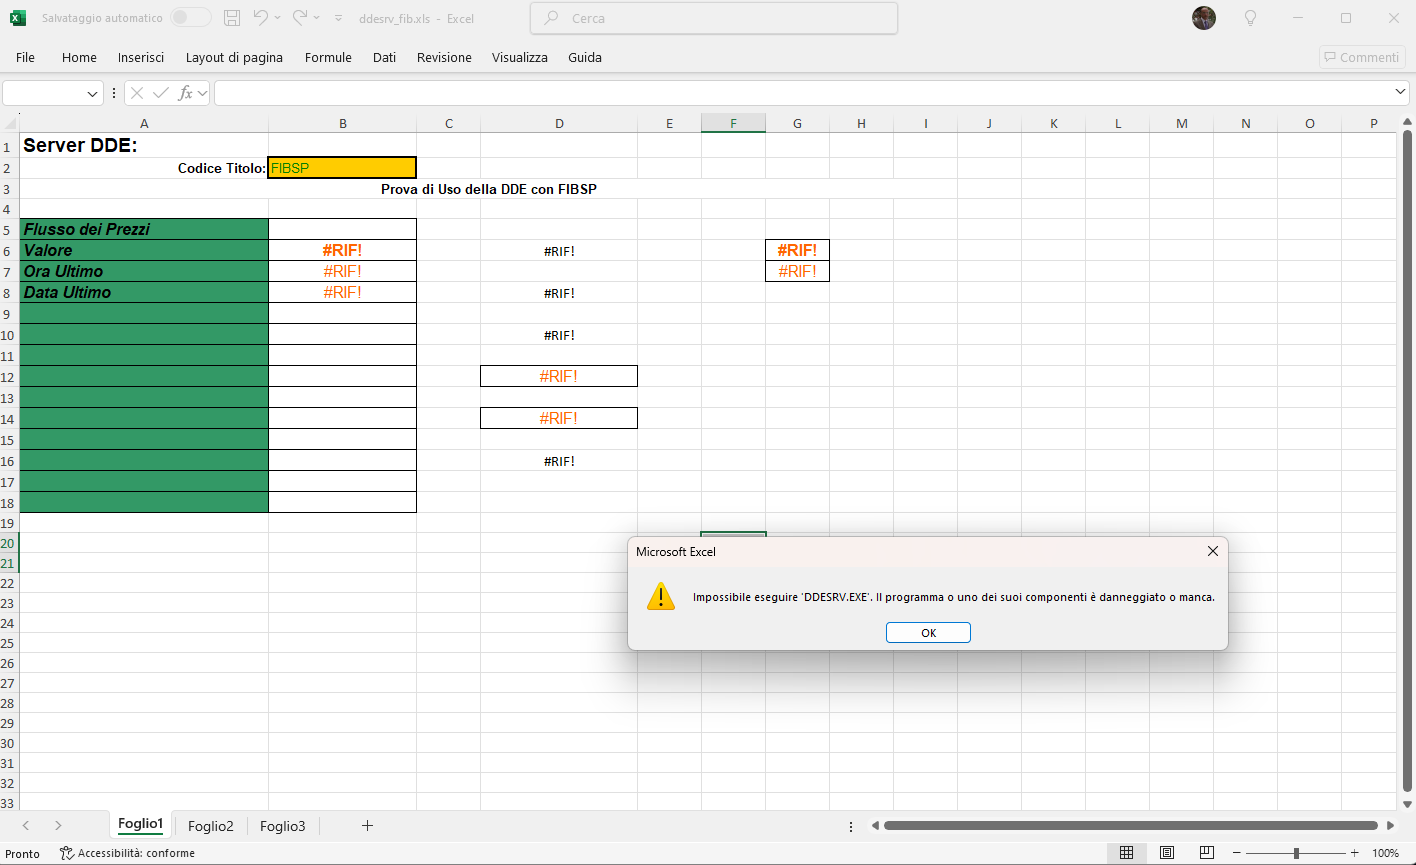Click previous sheet navigation arrow
The image size is (1416, 865).
click(x=26, y=826)
